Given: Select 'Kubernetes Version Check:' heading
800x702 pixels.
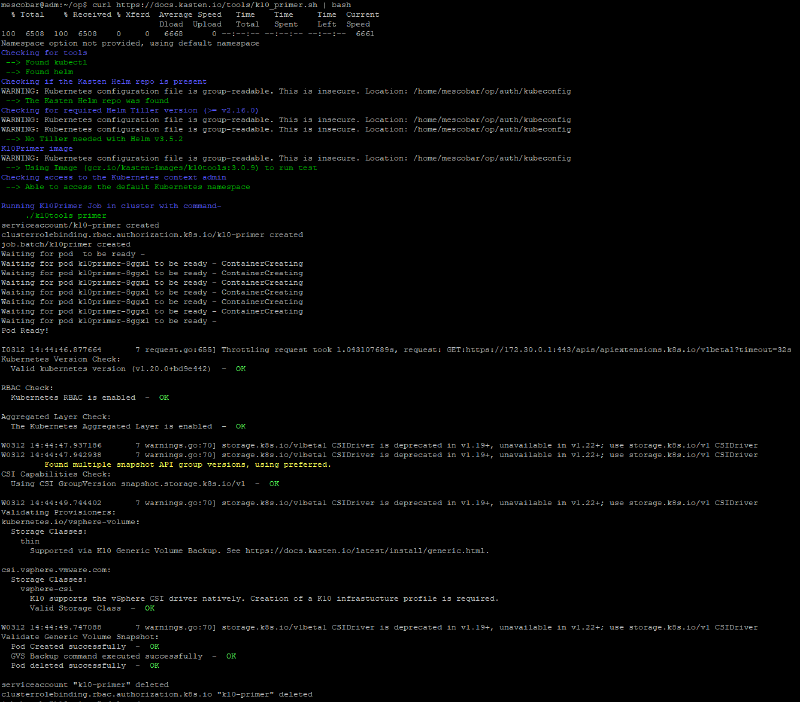Looking at the screenshot, I should 61,359.
